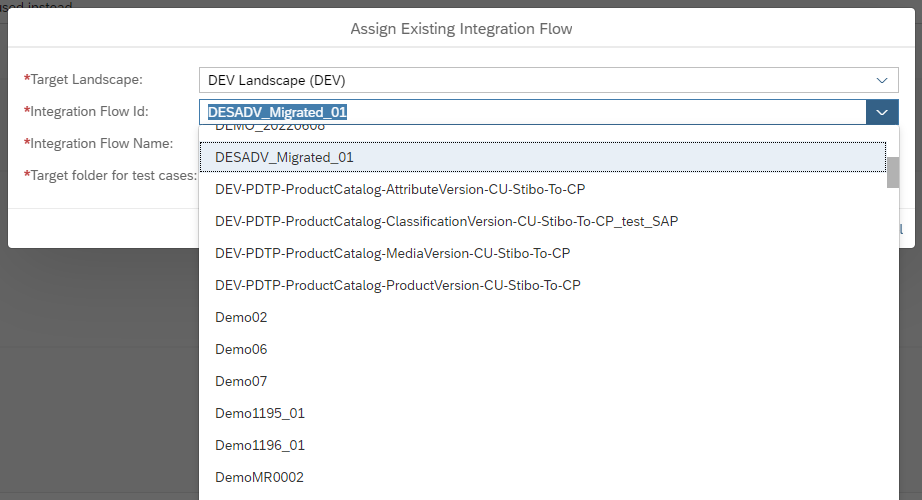Select the Demo06 option

point(241,349)
